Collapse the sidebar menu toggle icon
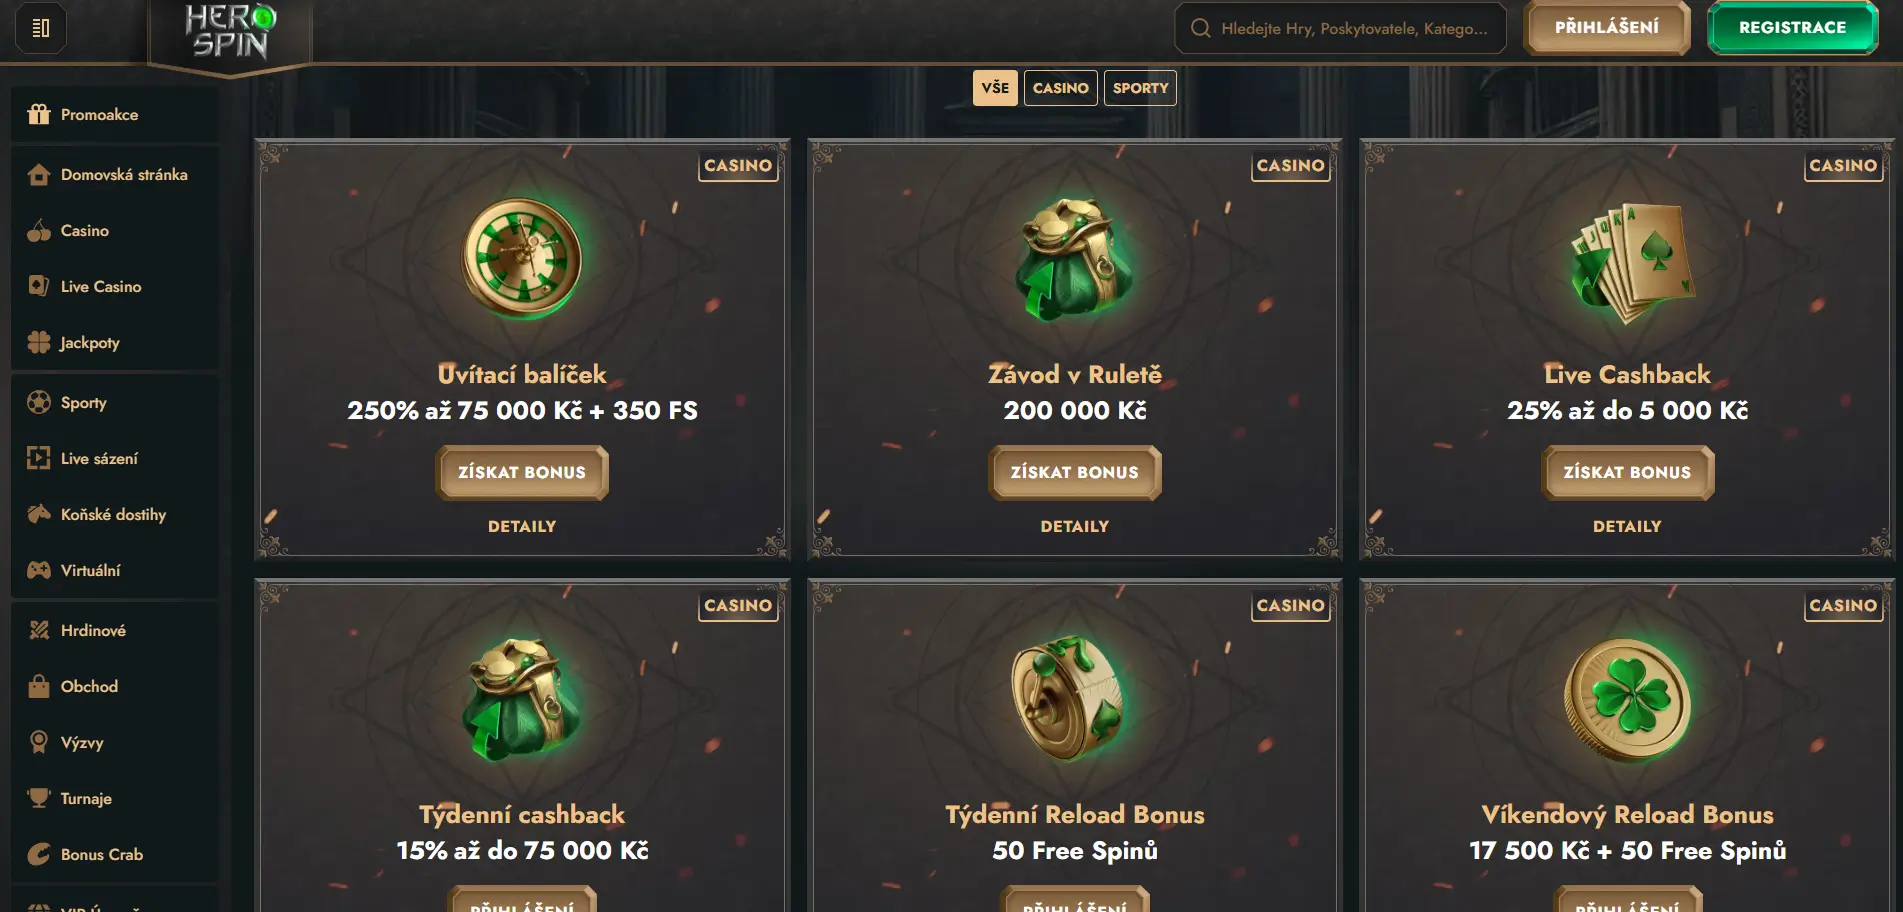The width and height of the screenshot is (1903, 912). coord(41,28)
